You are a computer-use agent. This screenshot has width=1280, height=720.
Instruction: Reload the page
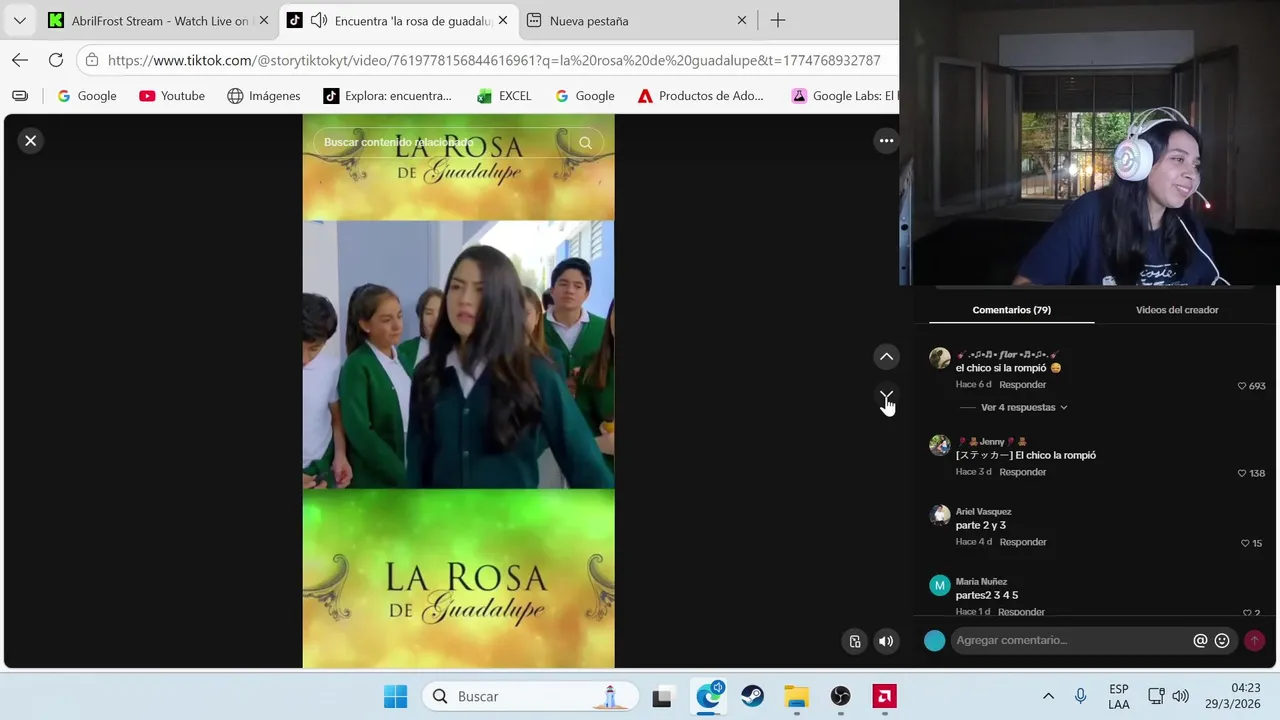(x=56, y=60)
